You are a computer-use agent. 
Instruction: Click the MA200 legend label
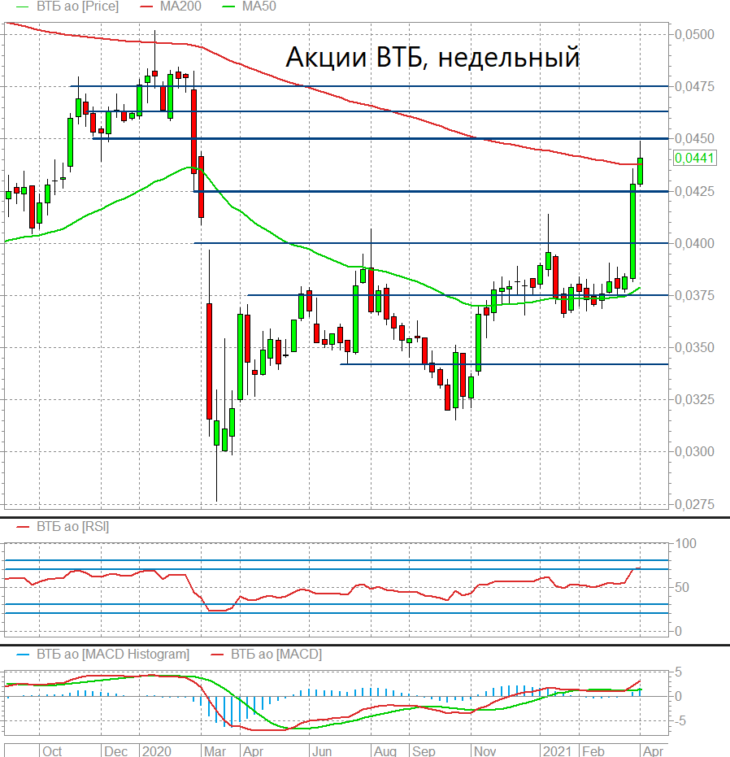[x=181, y=6]
